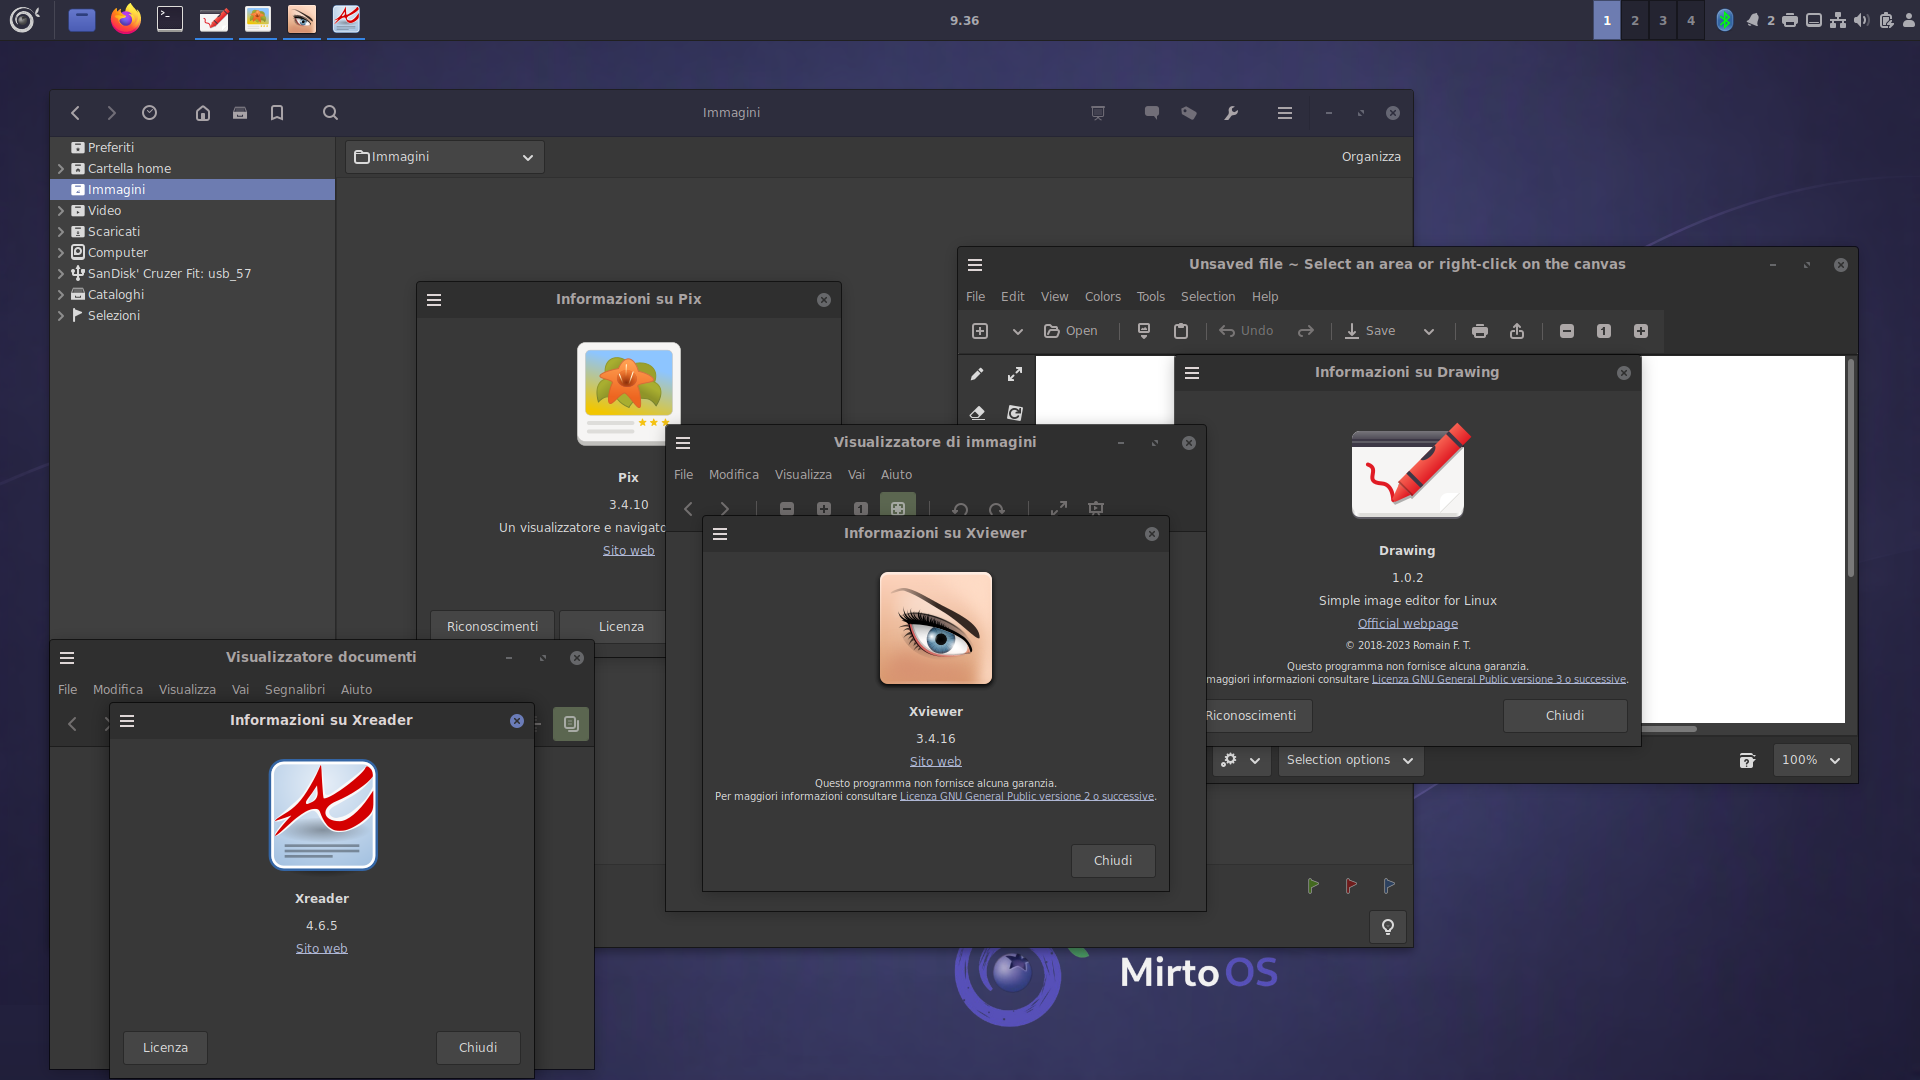The height and width of the screenshot is (1080, 1920).
Task: Expand the Cataloghi tree node
Action: pos(61,295)
